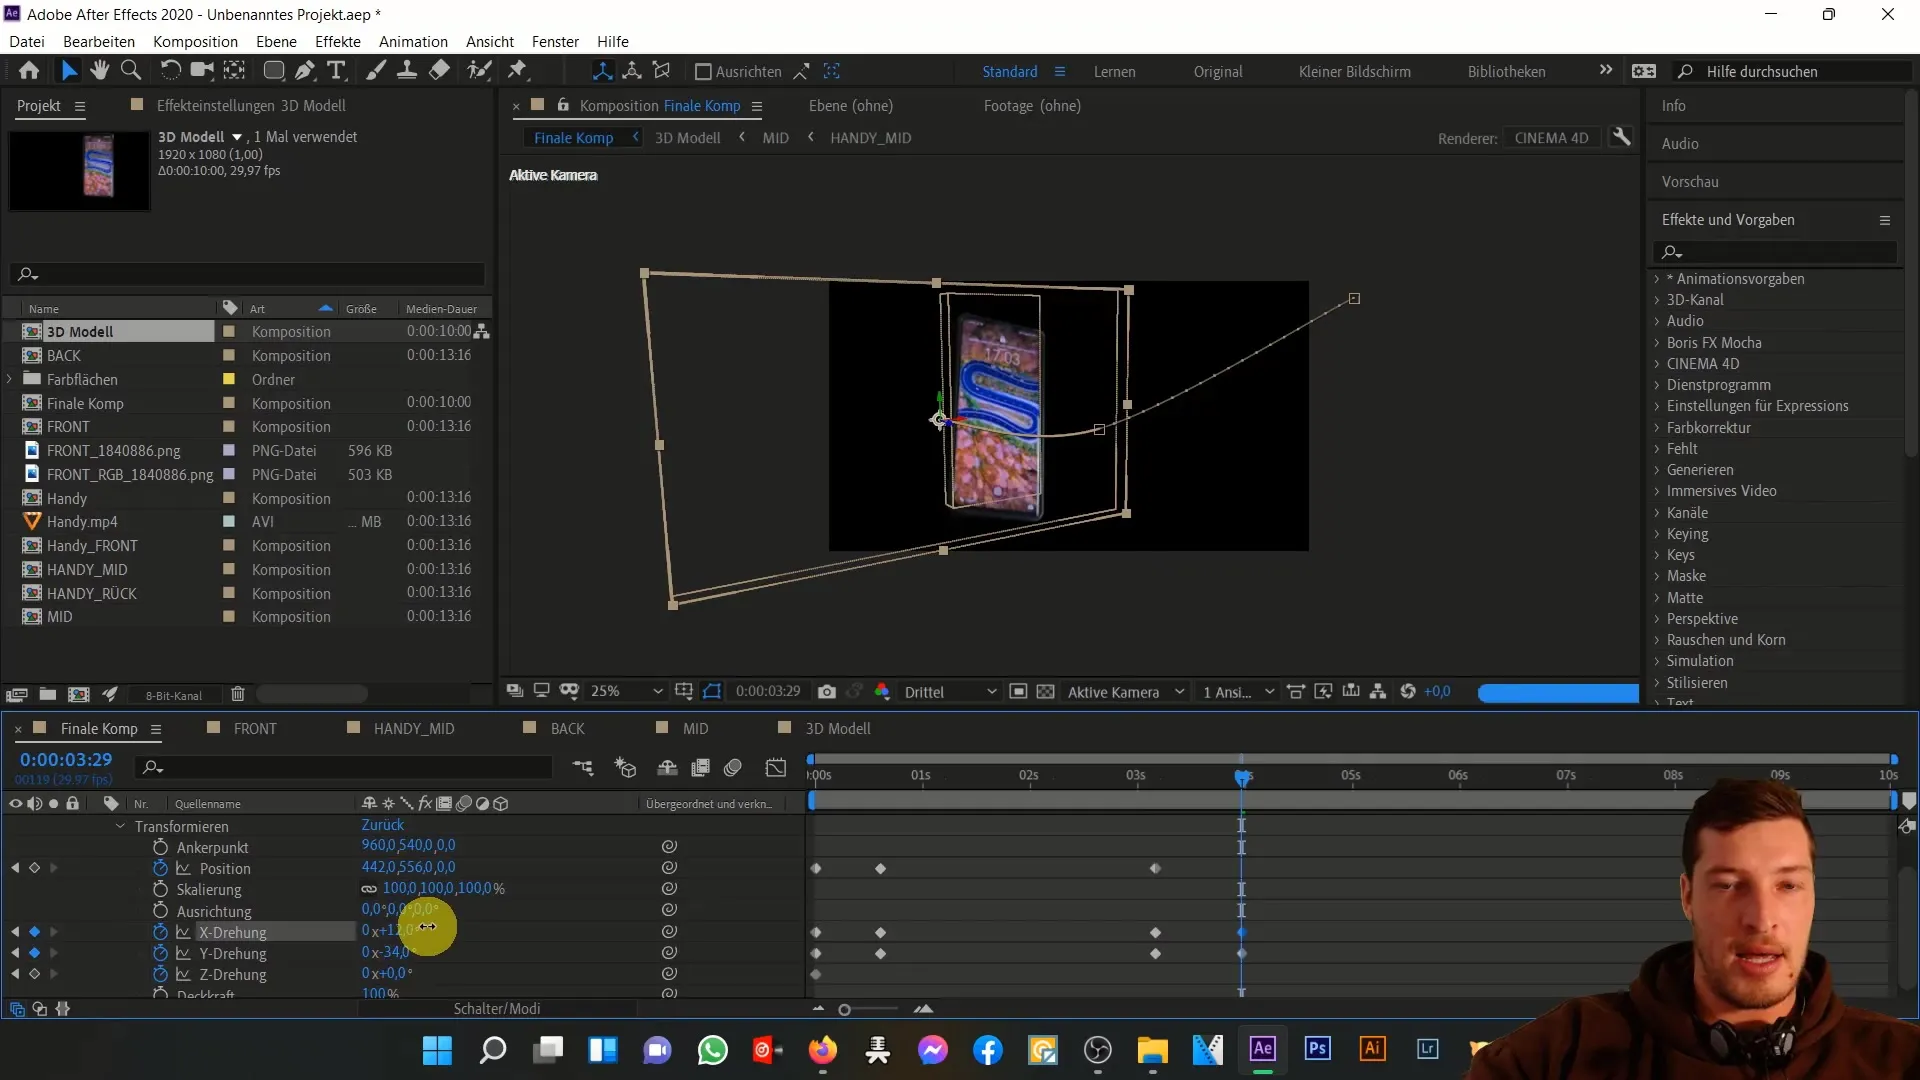
Task: Select the puppet pin tool icon
Action: (518, 71)
